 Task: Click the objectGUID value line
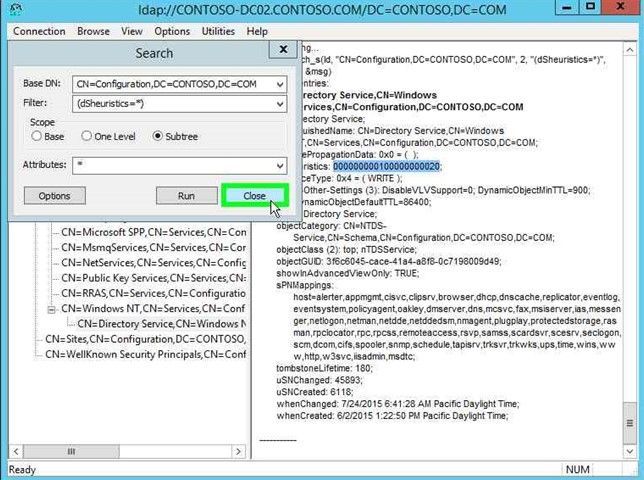389,262
